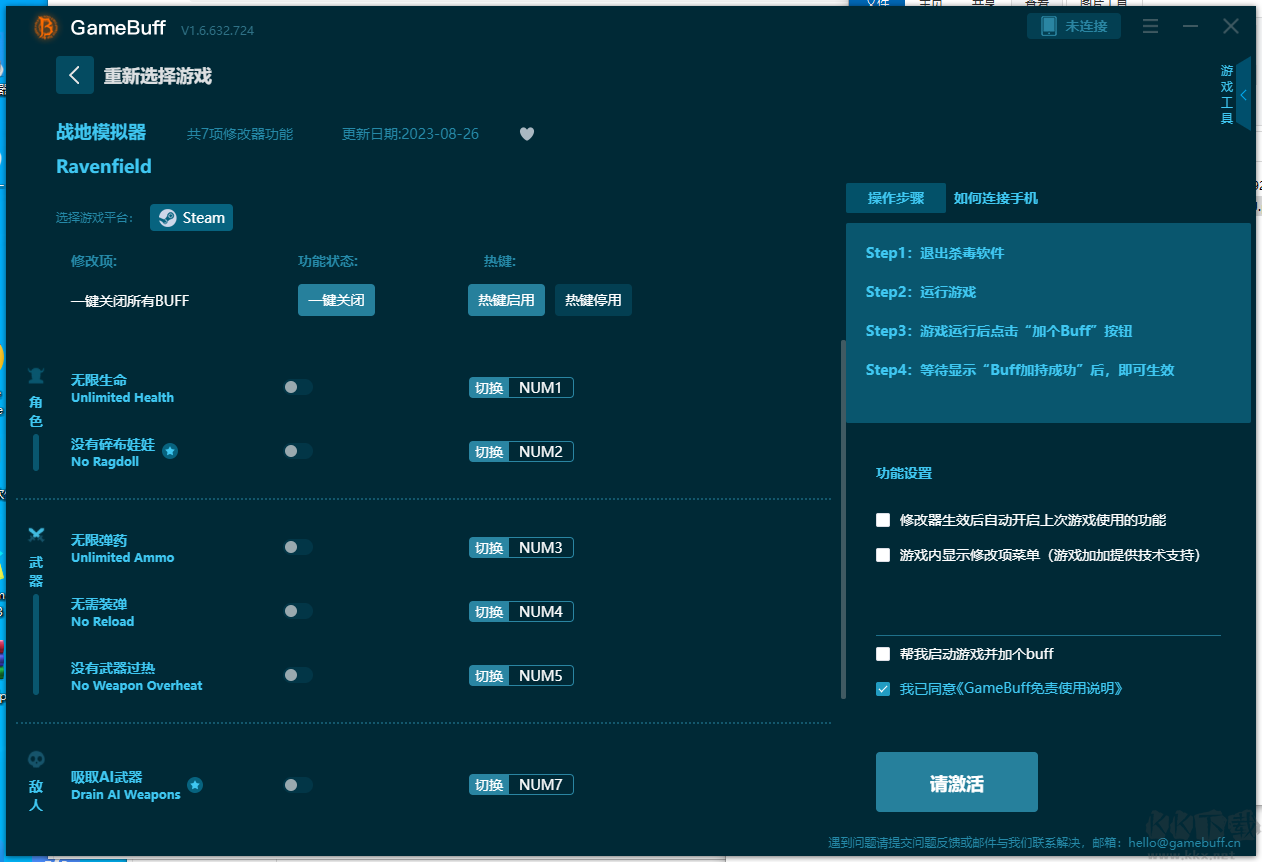
Task: Click the 热键停用 button
Action: [x=593, y=300]
